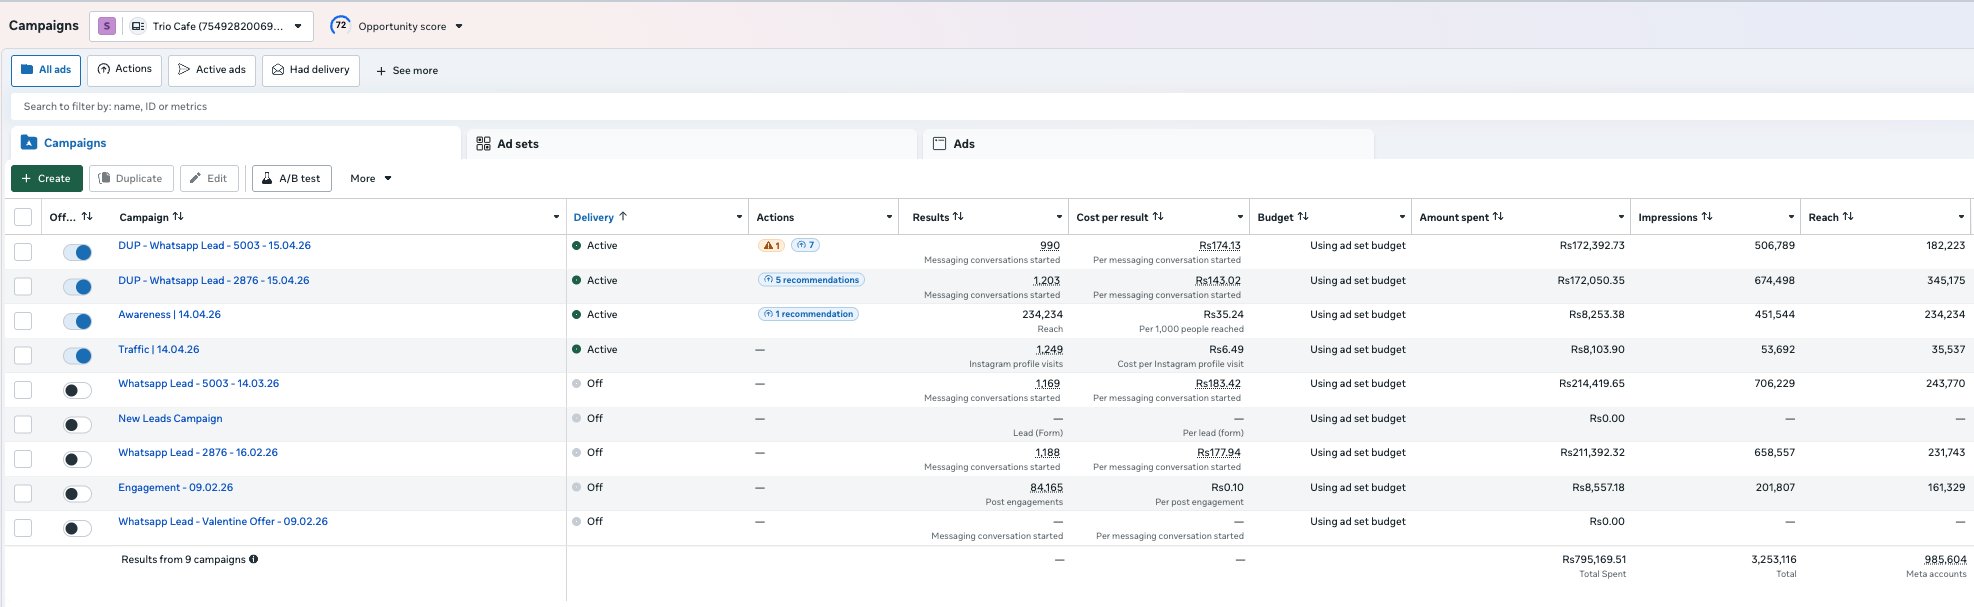Click the purple S account avatar icon
Image resolution: width=1974 pixels, height=607 pixels.
click(x=107, y=26)
